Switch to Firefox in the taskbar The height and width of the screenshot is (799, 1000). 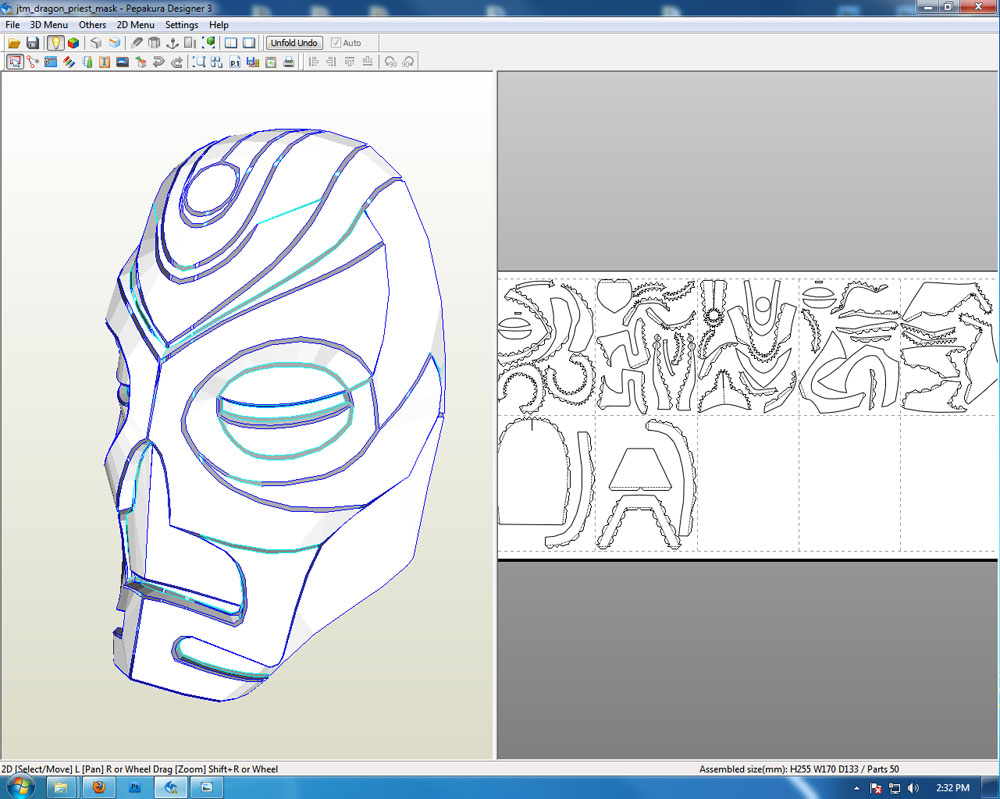pos(99,788)
